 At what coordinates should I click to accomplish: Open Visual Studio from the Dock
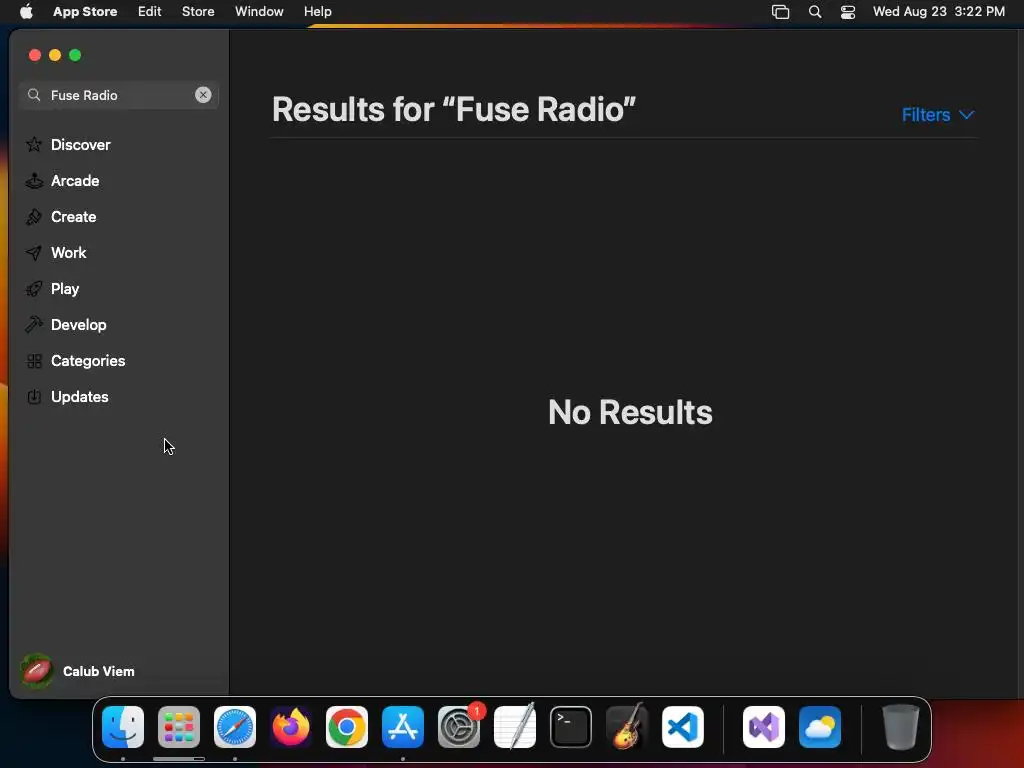point(764,727)
